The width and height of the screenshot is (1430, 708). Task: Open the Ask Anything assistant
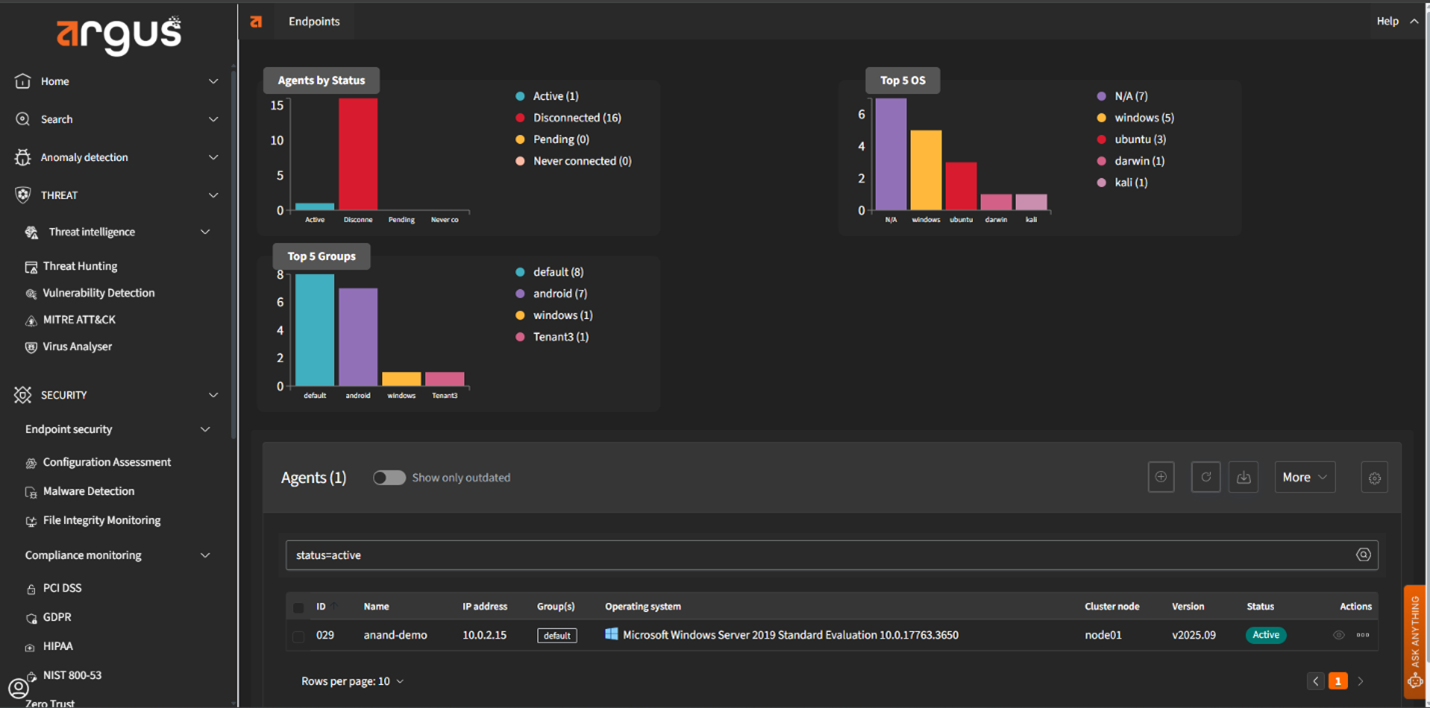click(x=1414, y=640)
